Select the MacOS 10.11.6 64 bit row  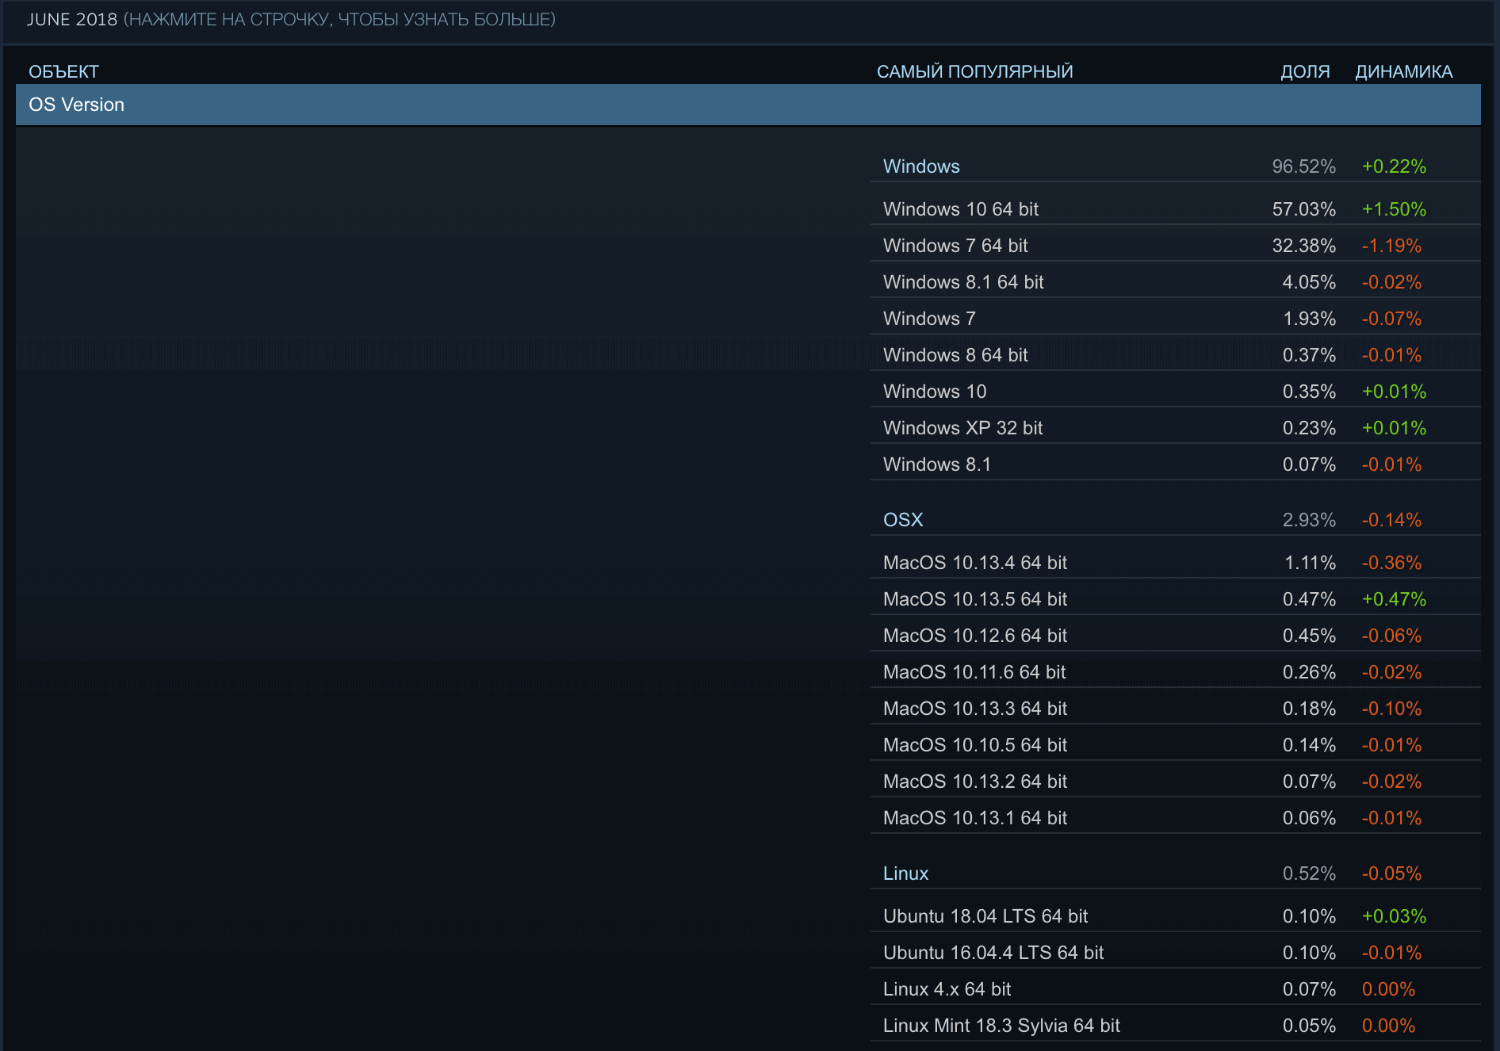point(1175,672)
